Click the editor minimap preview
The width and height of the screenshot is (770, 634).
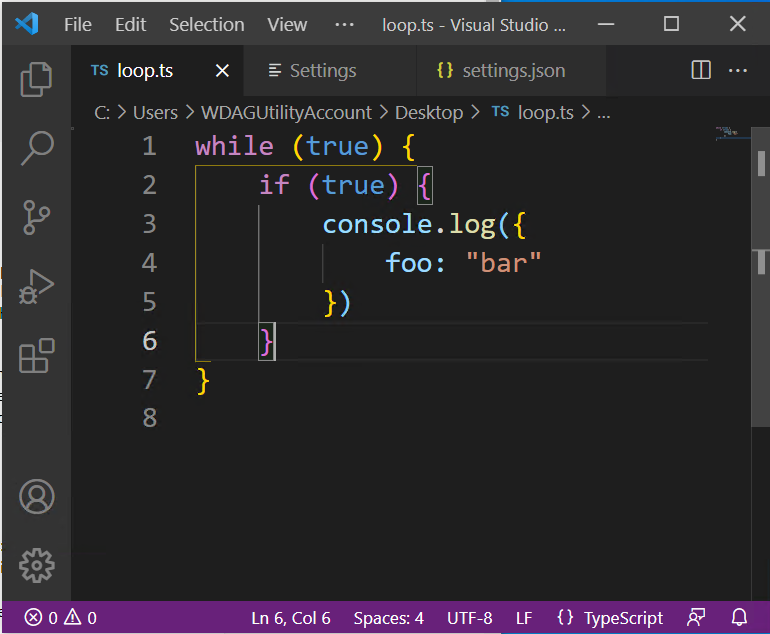732,134
